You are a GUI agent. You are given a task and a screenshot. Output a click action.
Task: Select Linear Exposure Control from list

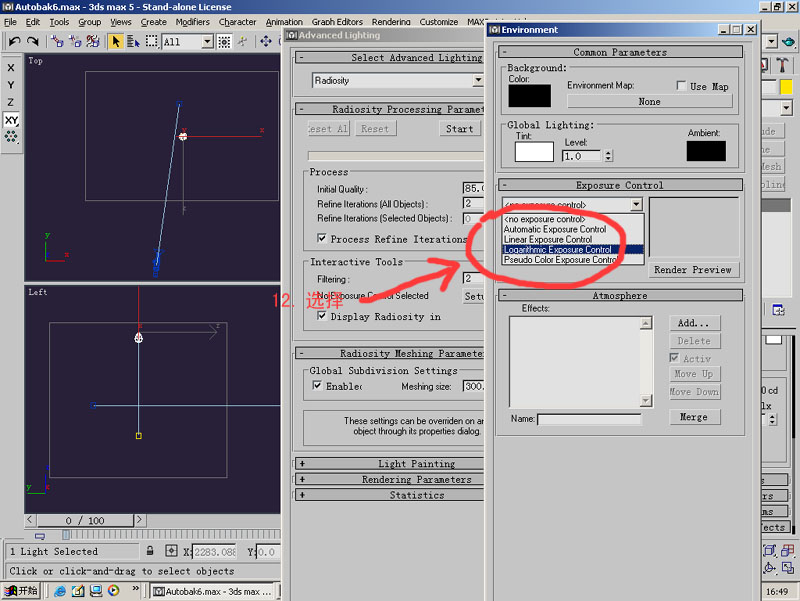(x=572, y=239)
